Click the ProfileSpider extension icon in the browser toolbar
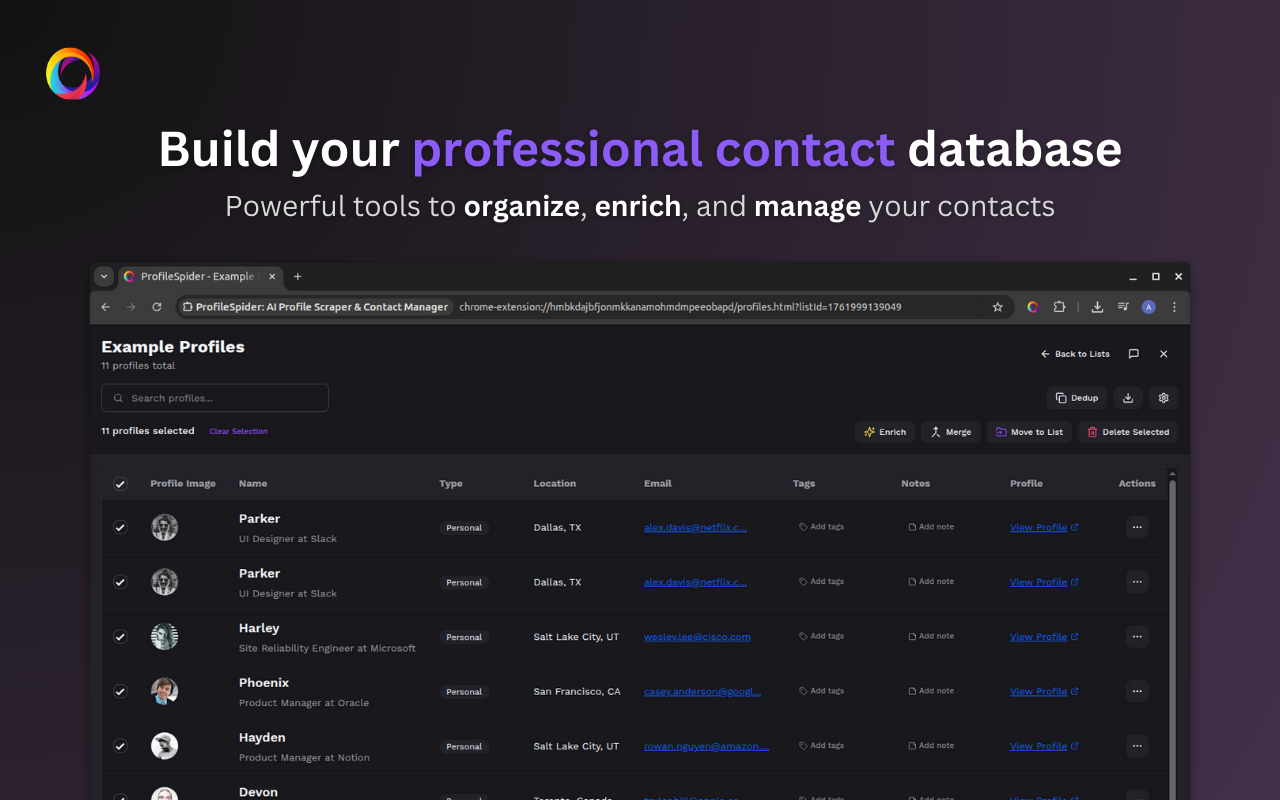Viewport: 1280px width, 800px height. 1032,307
